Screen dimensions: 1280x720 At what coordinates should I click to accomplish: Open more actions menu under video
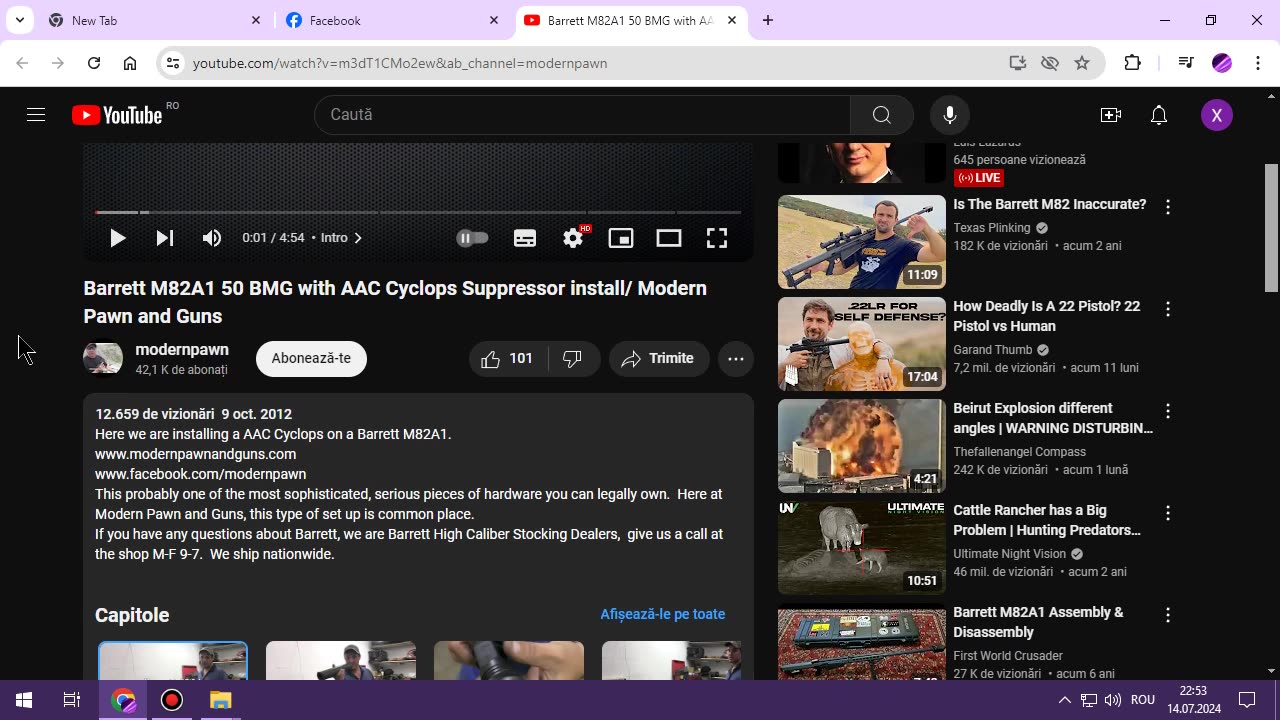[736, 359]
